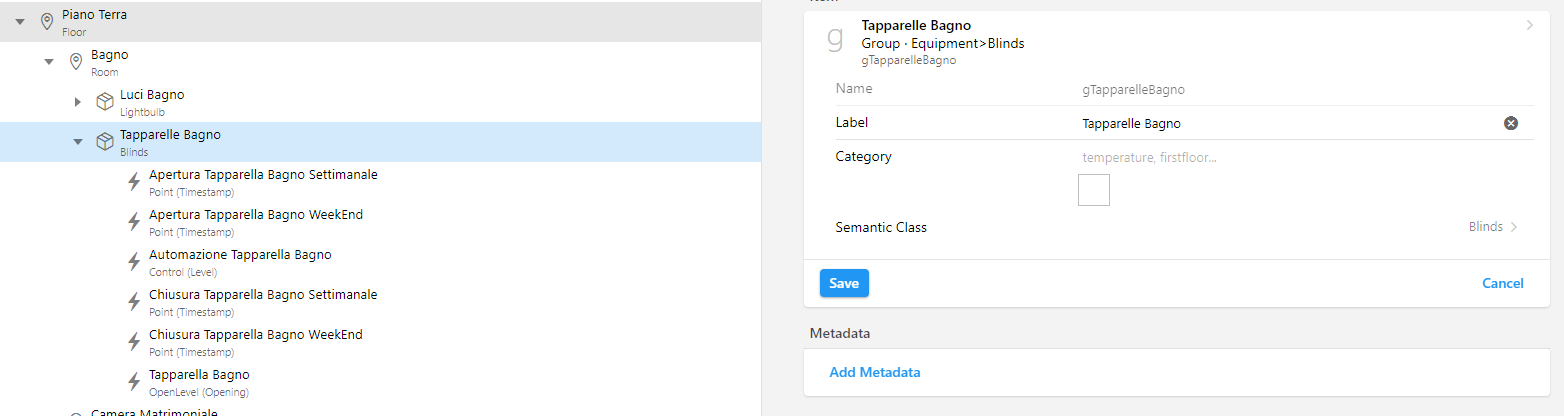Viewport: 1564px width, 416px height.
Task: Collapse the Tapparelle Bagno blinds node
Action: (78, 142)
